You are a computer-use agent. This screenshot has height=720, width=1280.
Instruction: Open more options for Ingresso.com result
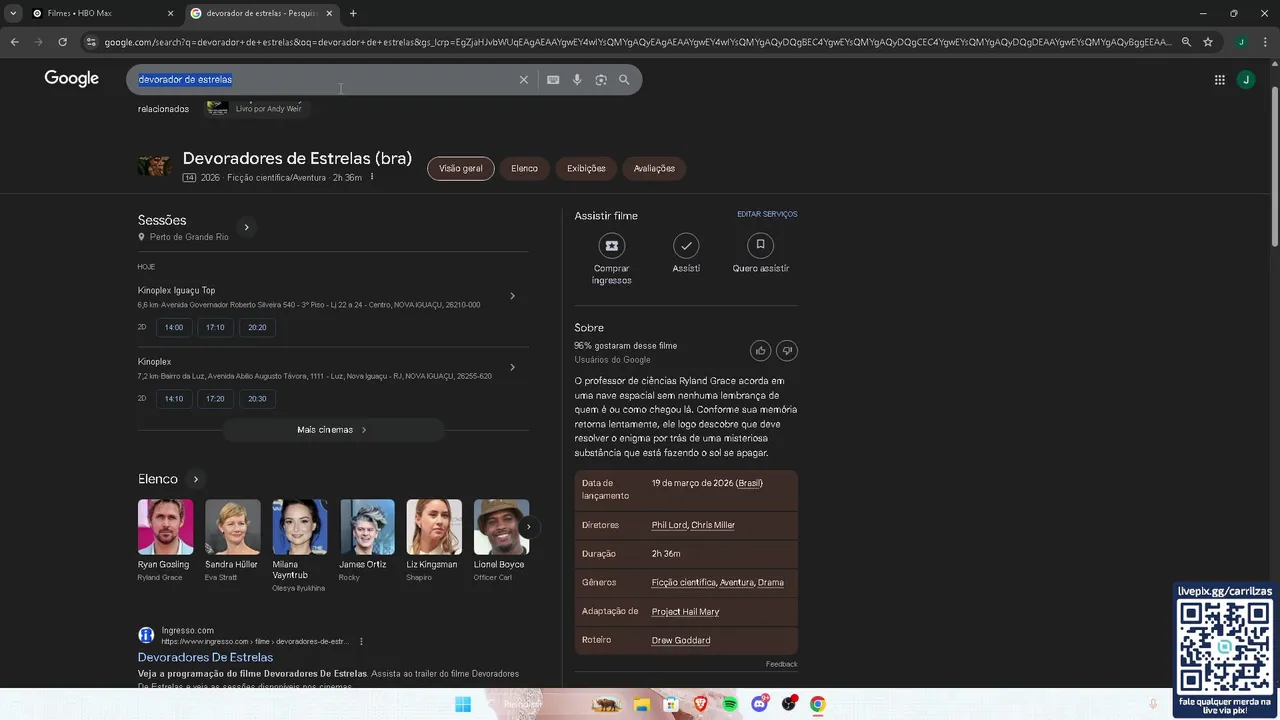[x=361, y=641]
